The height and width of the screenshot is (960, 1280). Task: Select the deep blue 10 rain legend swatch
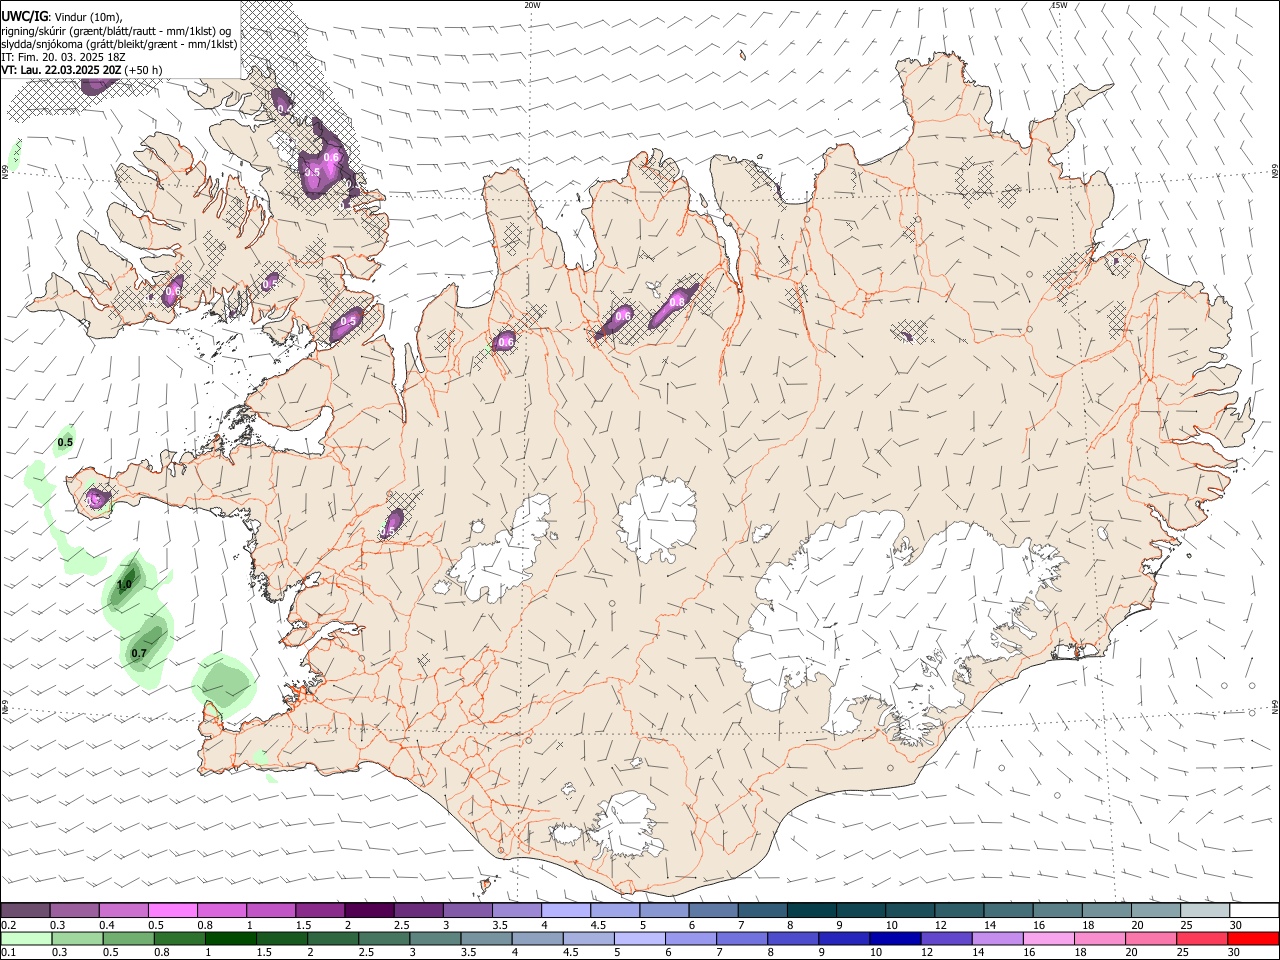[x=895, y=938]
